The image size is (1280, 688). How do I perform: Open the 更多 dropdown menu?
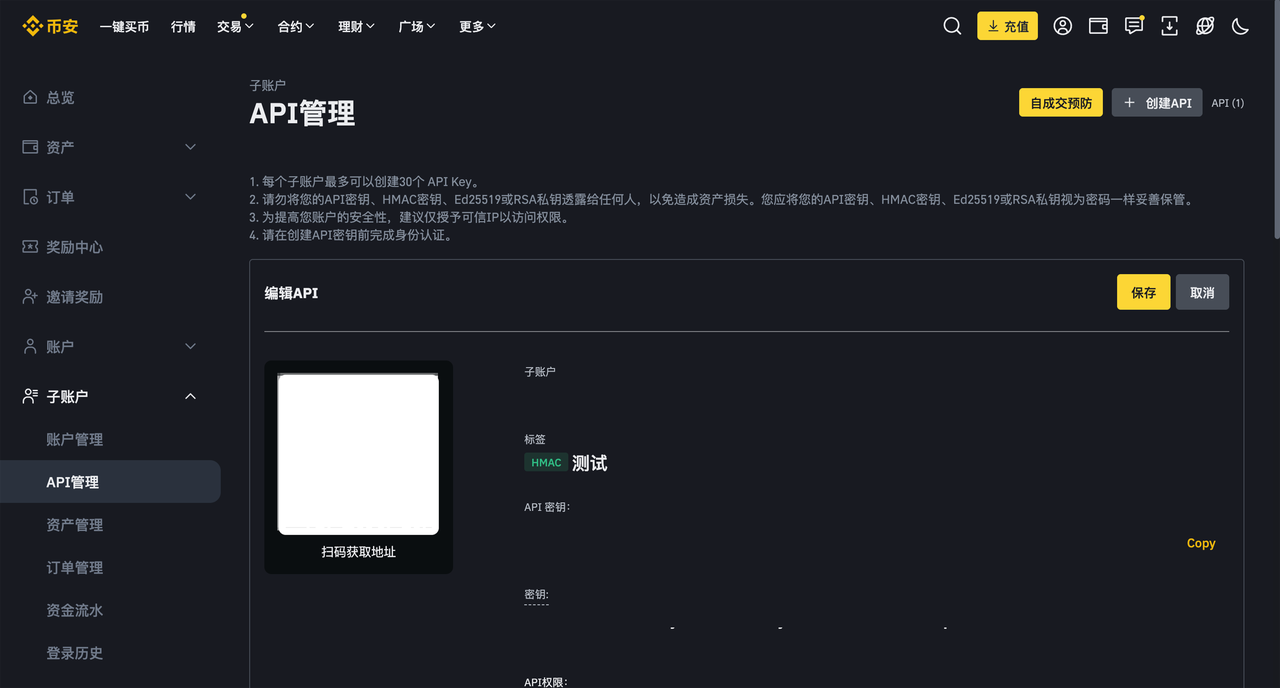point(477,26)
